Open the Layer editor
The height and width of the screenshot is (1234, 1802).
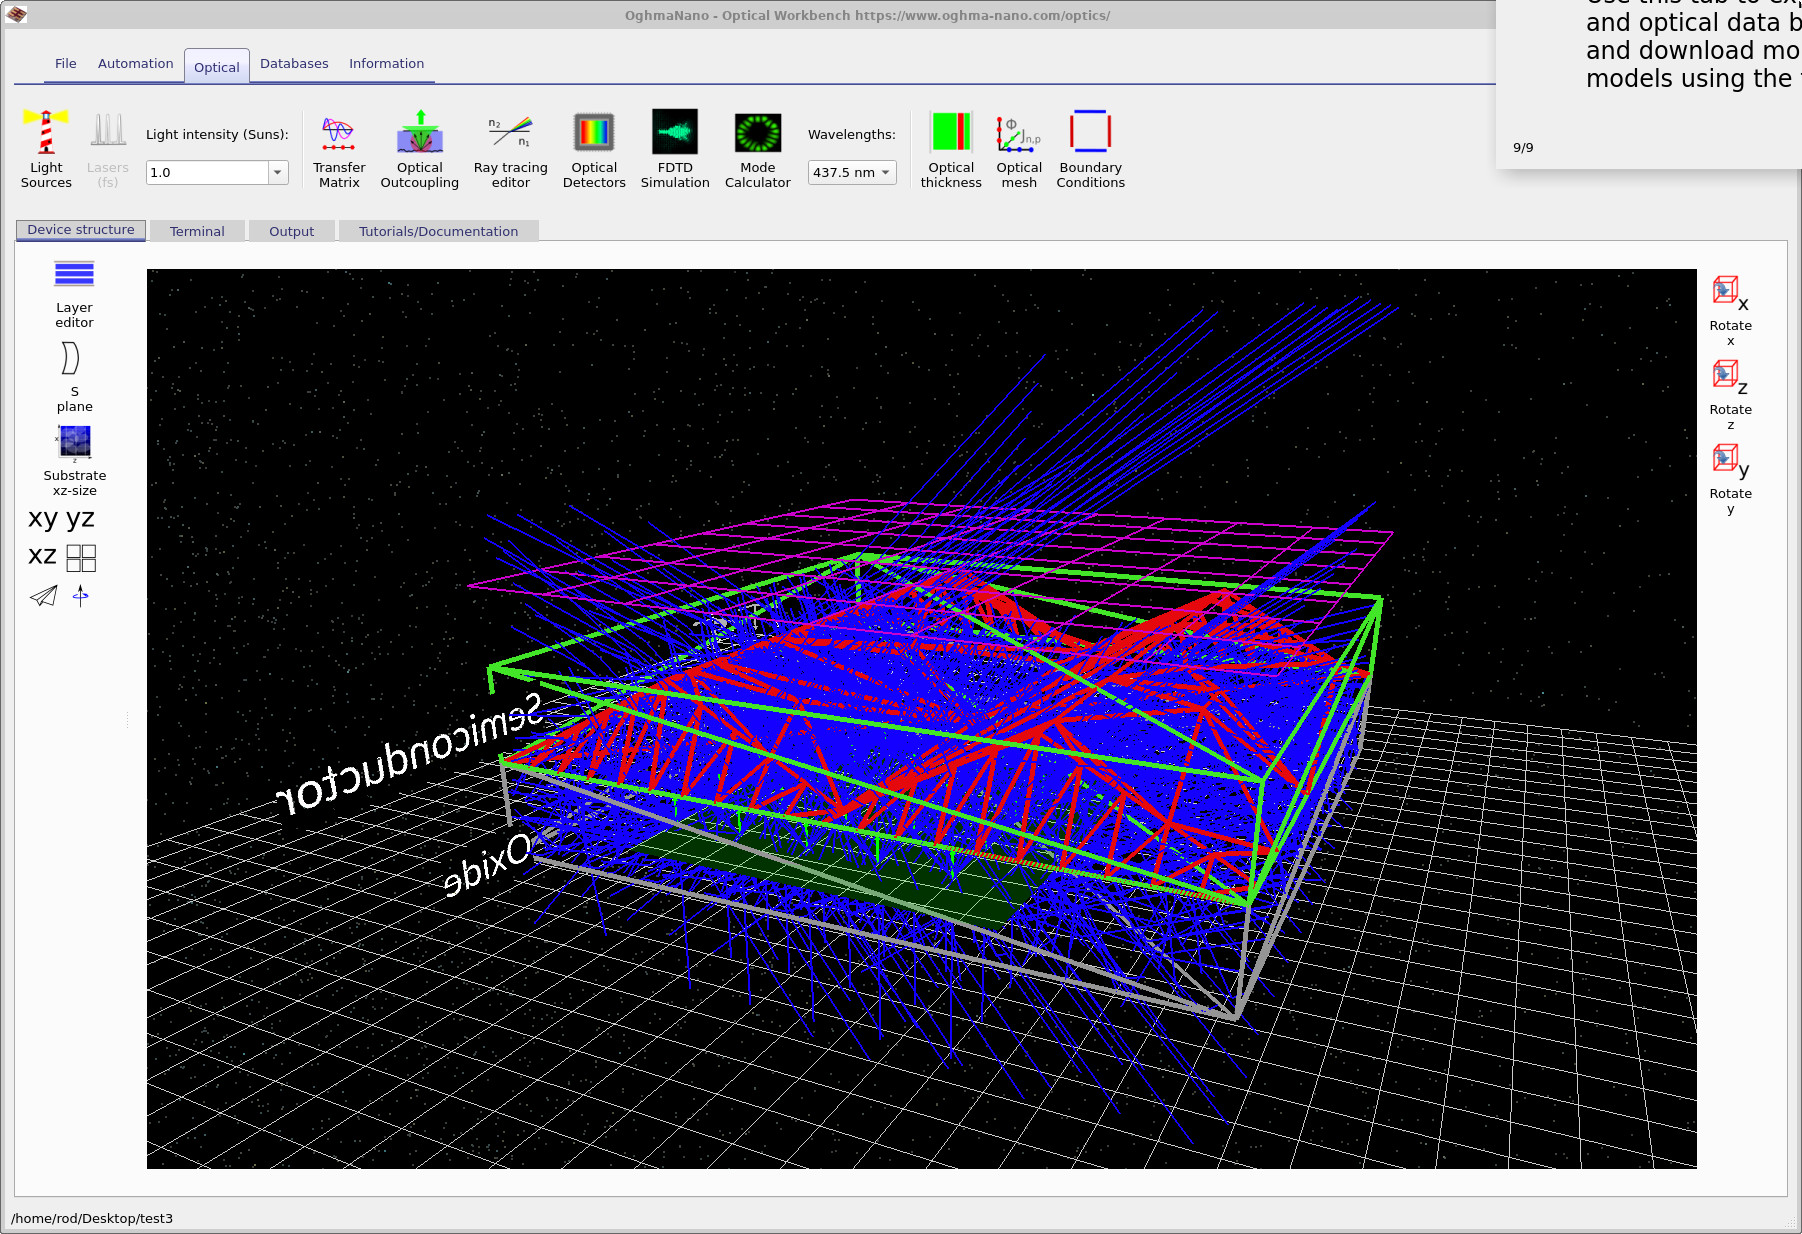pos(74,290)
